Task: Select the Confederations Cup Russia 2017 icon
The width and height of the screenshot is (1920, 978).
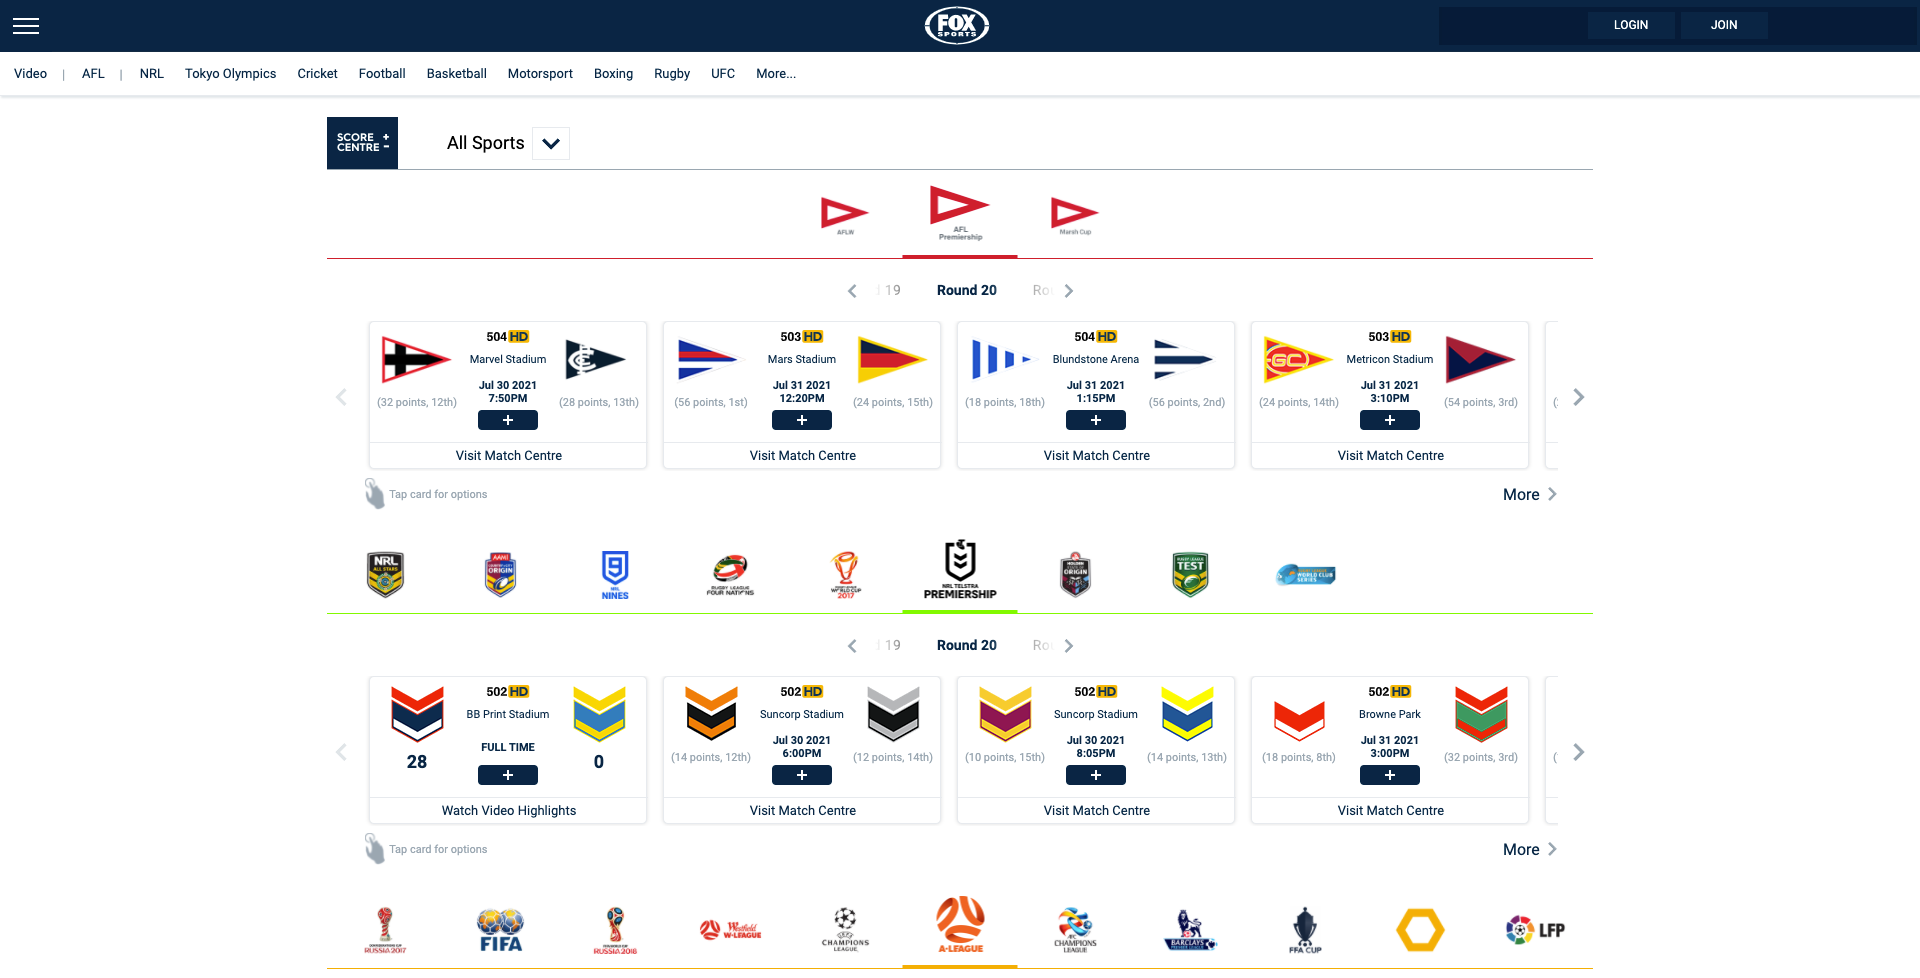Action: tap(385, 930)
